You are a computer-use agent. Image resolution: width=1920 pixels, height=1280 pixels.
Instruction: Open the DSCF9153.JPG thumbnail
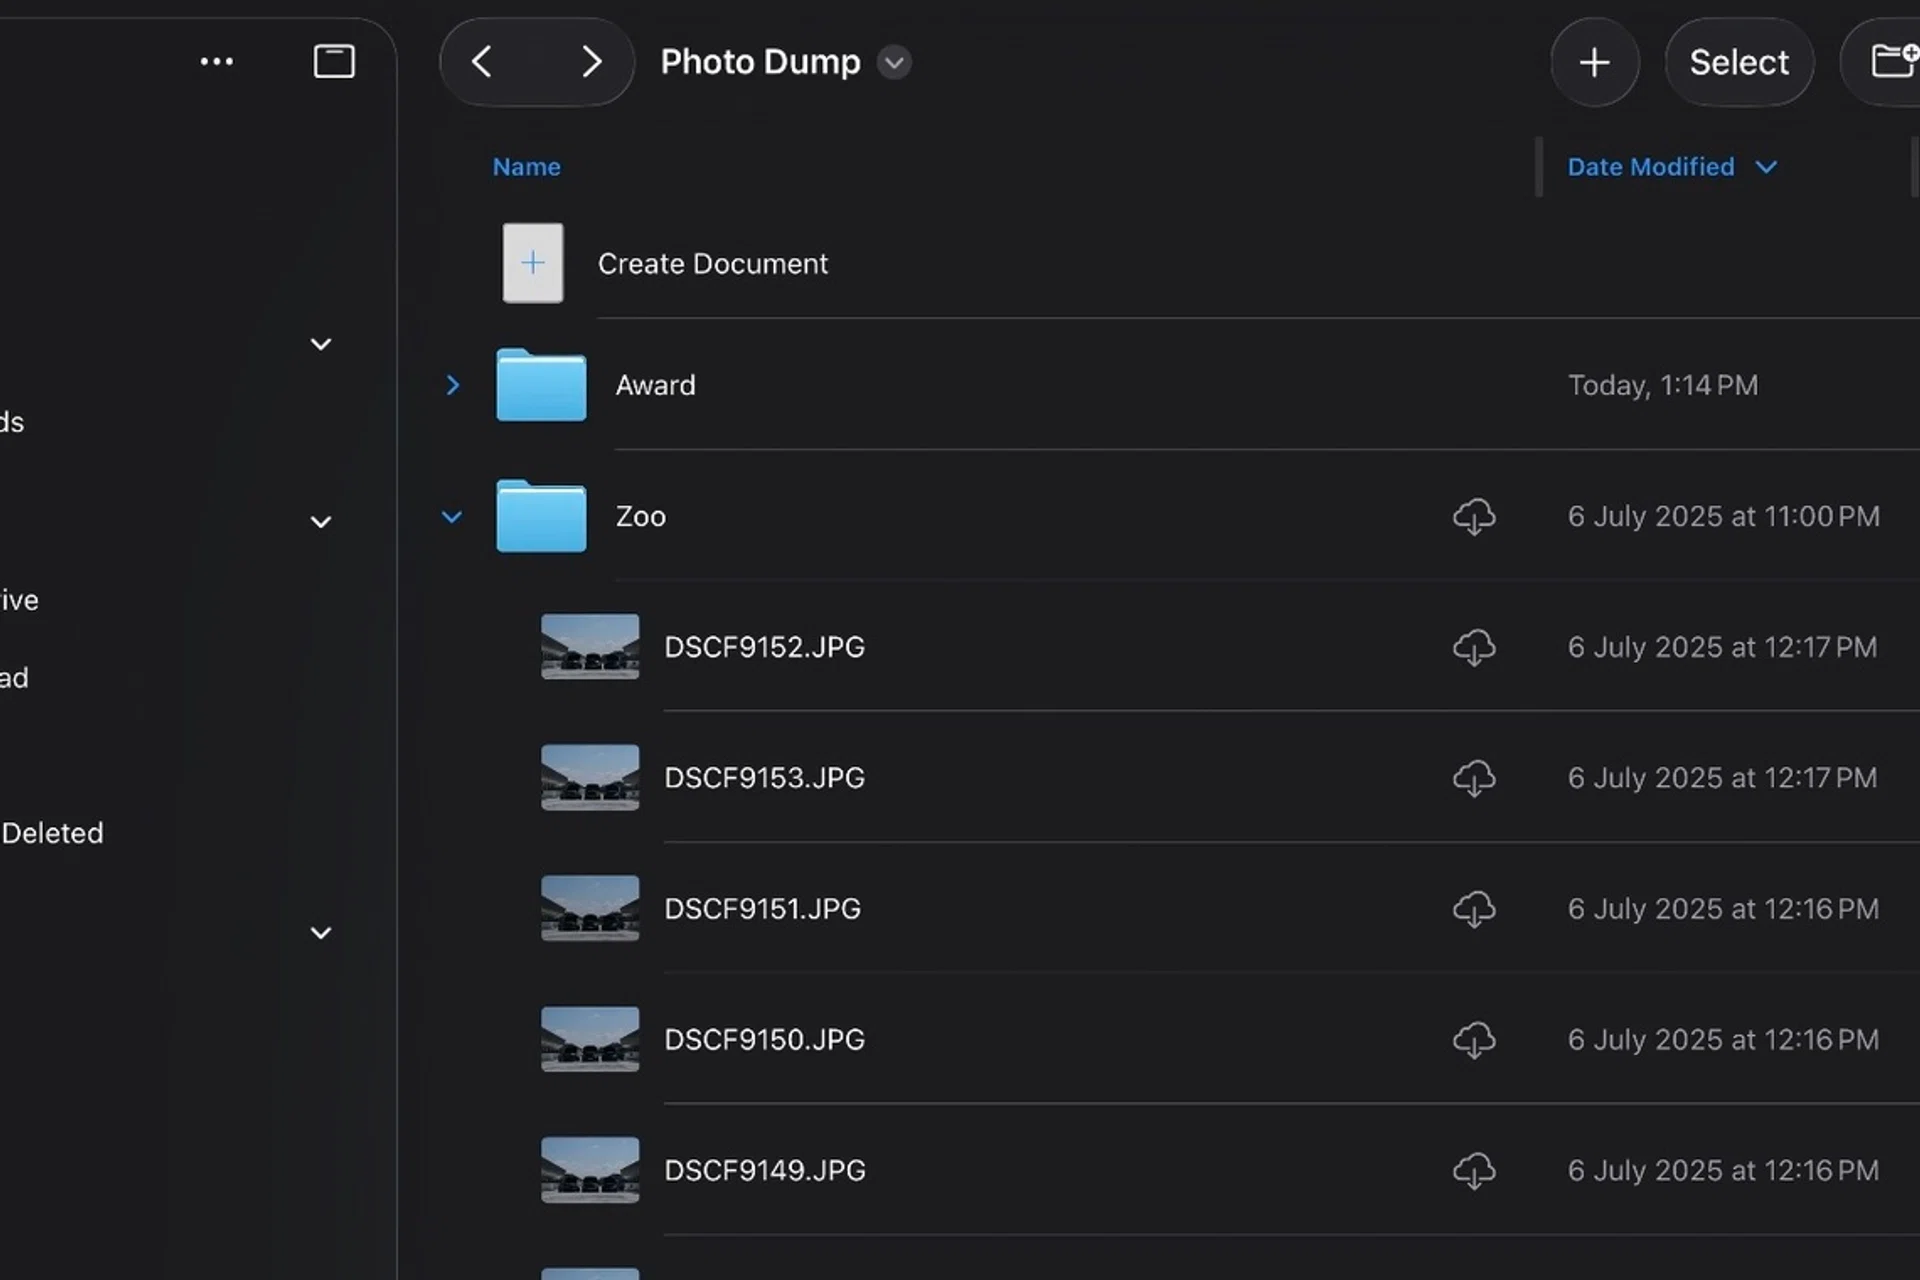(590, 778)
